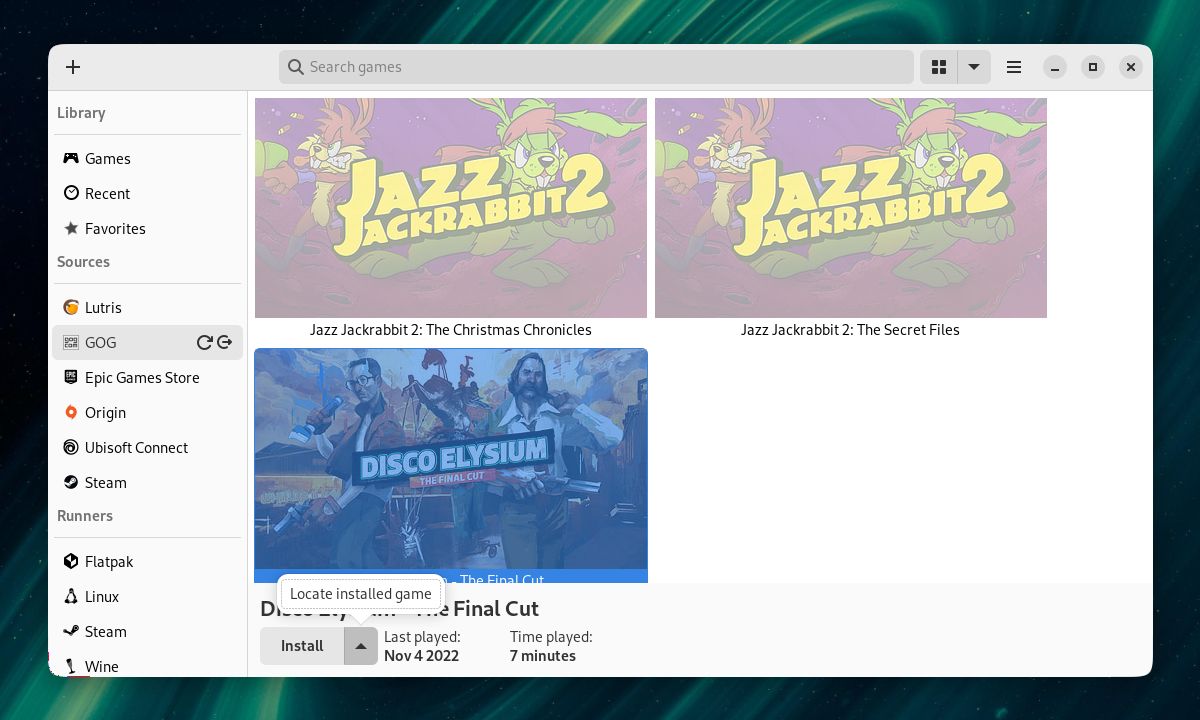Open Favorites in the library
1200x720 pixels.
115,228
